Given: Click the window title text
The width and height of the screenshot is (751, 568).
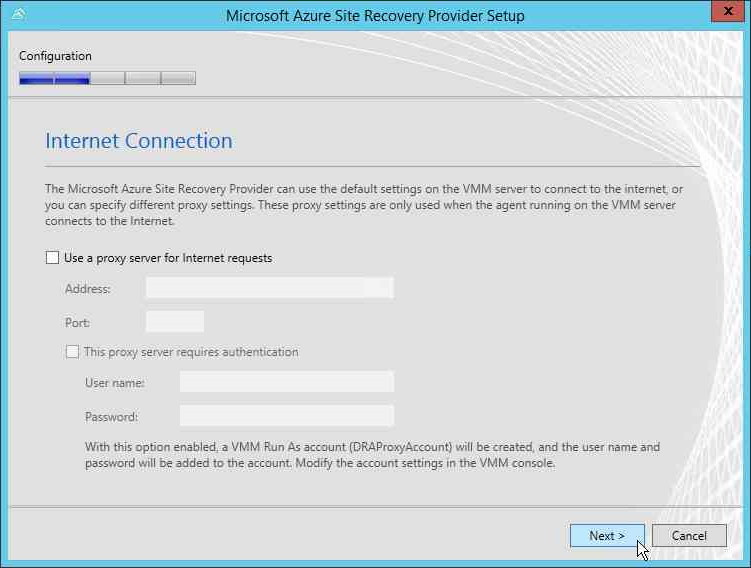Looking at the screenshot, I should coord(375,15).
